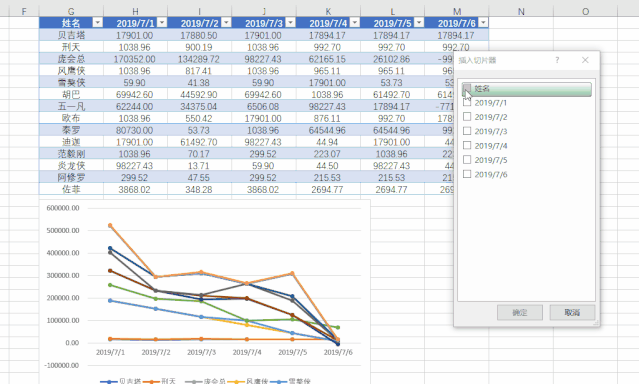The image size is (639, 384).
Task: Select the 2019/7/4 slicer checkbox
Action: pos(467,145)
